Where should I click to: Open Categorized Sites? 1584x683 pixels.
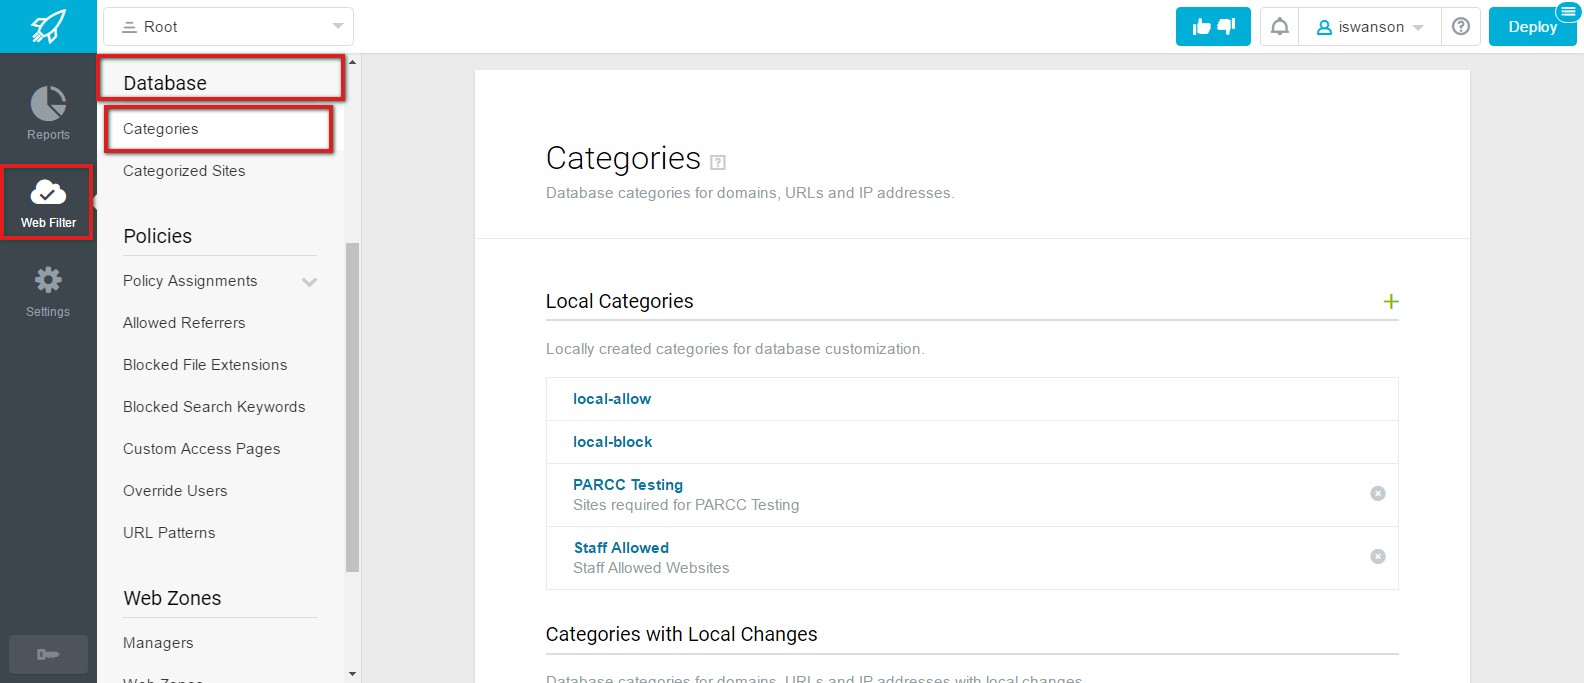tap(184, 171)
